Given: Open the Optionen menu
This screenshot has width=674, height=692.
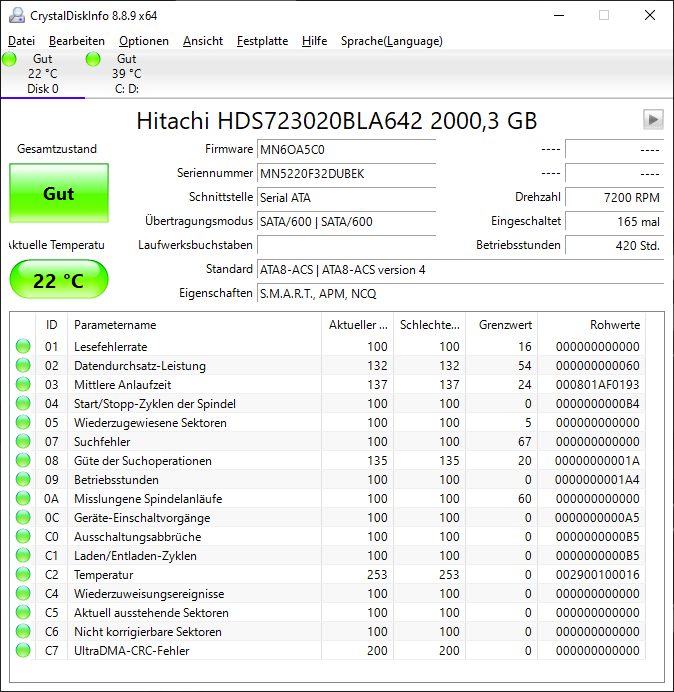Looking at the screenshot, I should (144, 41).
